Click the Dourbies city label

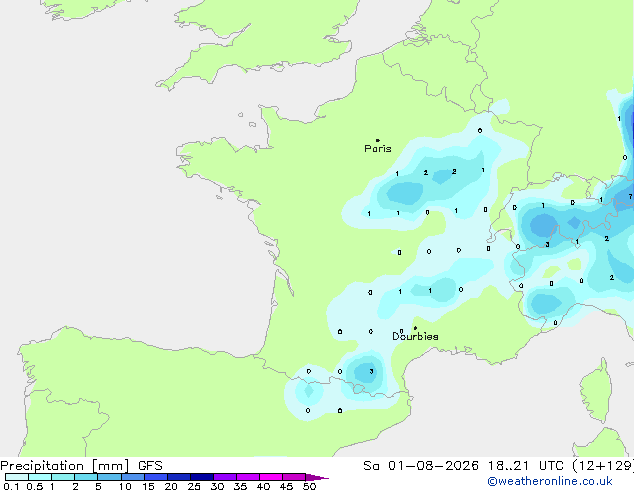tap(415, 336)
